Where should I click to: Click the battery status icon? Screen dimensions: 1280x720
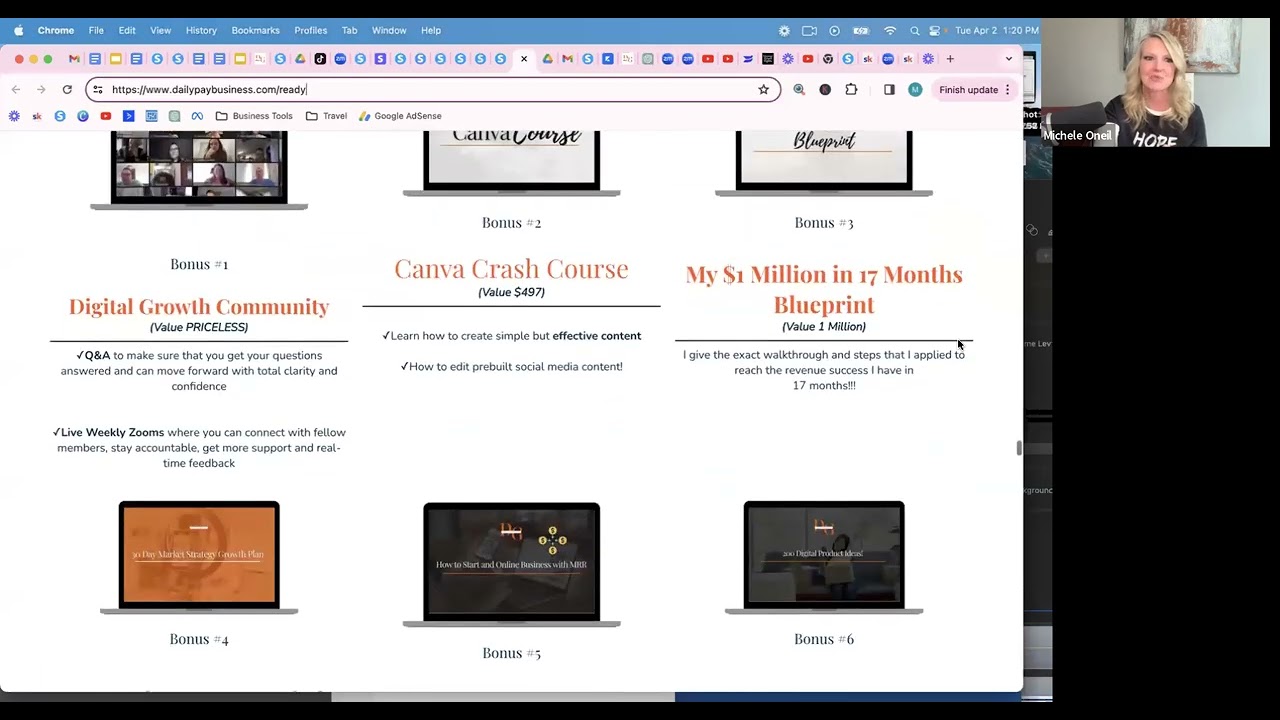click(x=861, y=31)
